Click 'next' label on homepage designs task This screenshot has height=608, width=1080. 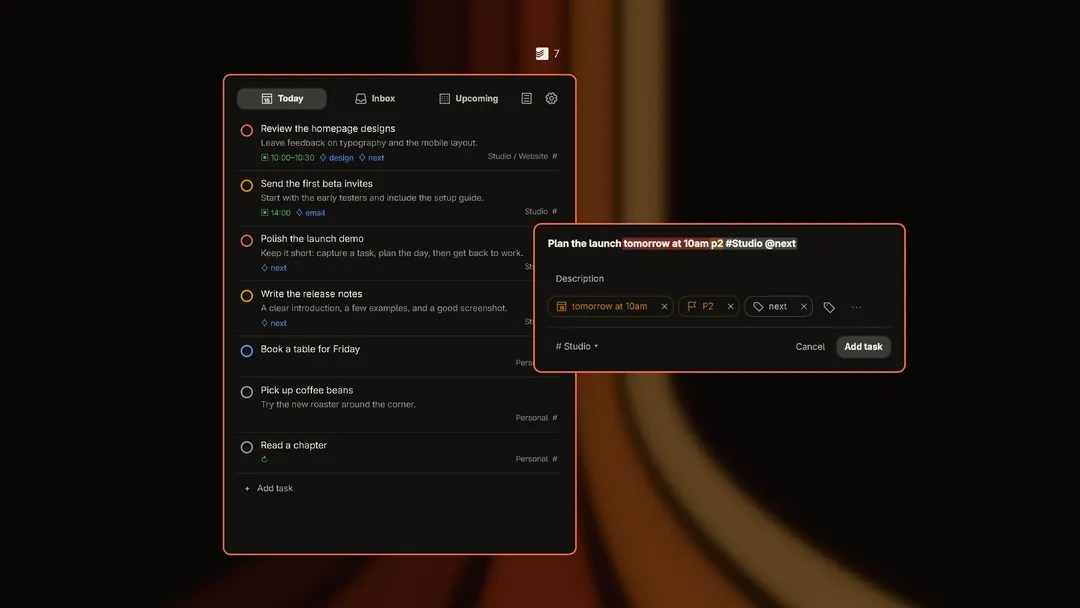pos(372,158)
